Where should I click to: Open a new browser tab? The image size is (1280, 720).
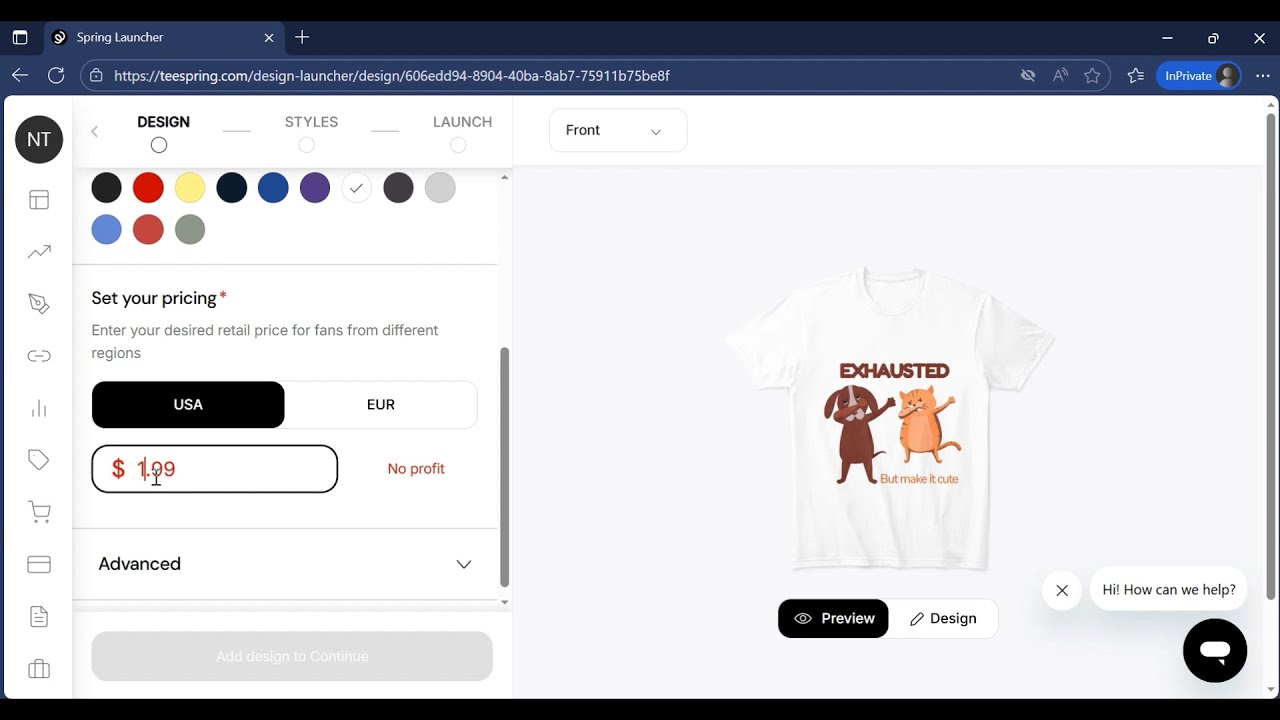pos(302,37)
